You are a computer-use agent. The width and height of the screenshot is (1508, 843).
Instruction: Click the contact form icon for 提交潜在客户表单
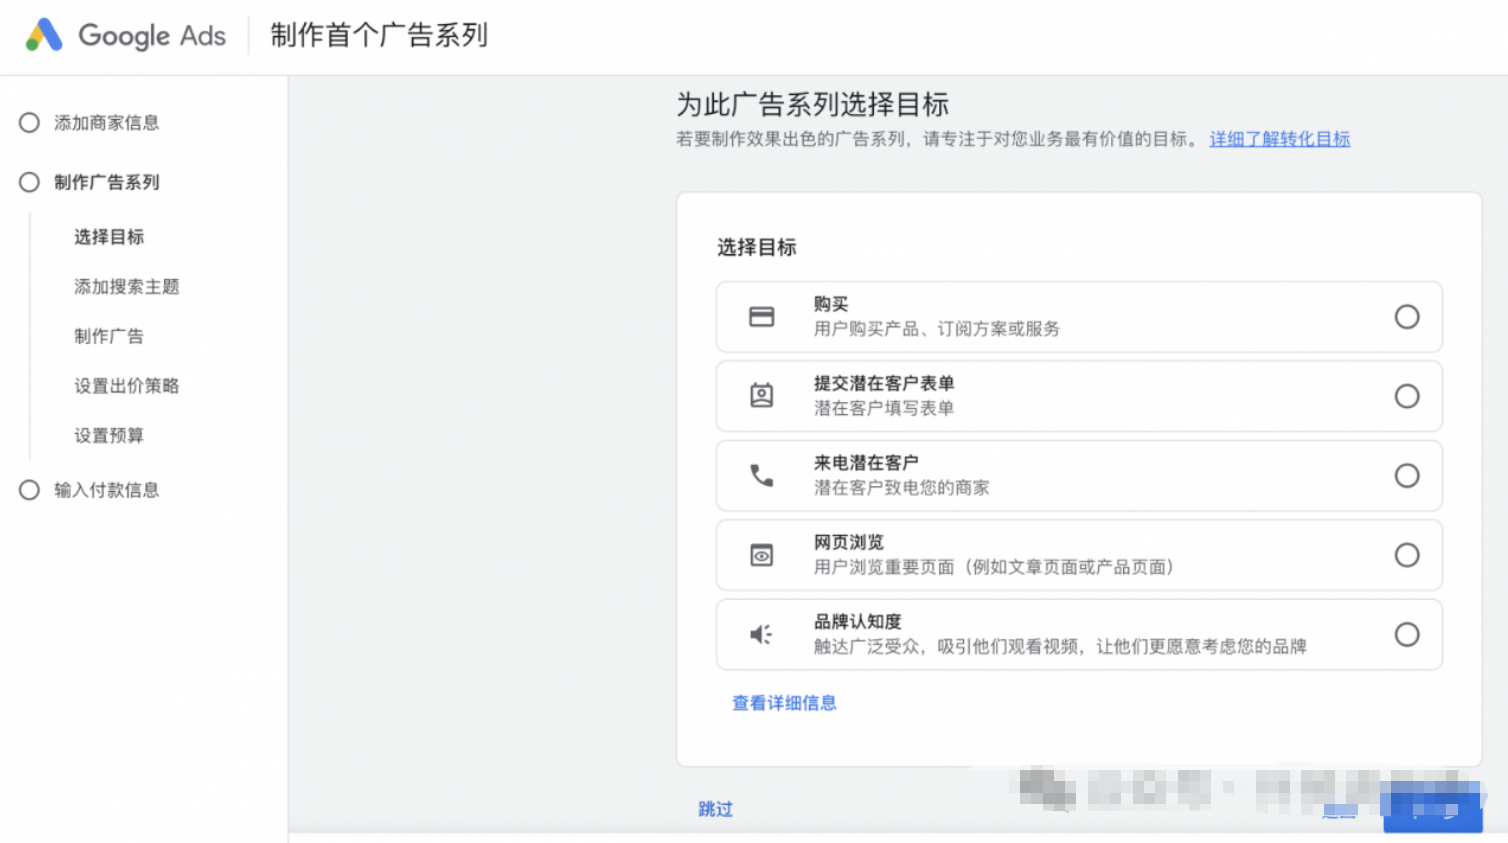[x=762, y=396]
